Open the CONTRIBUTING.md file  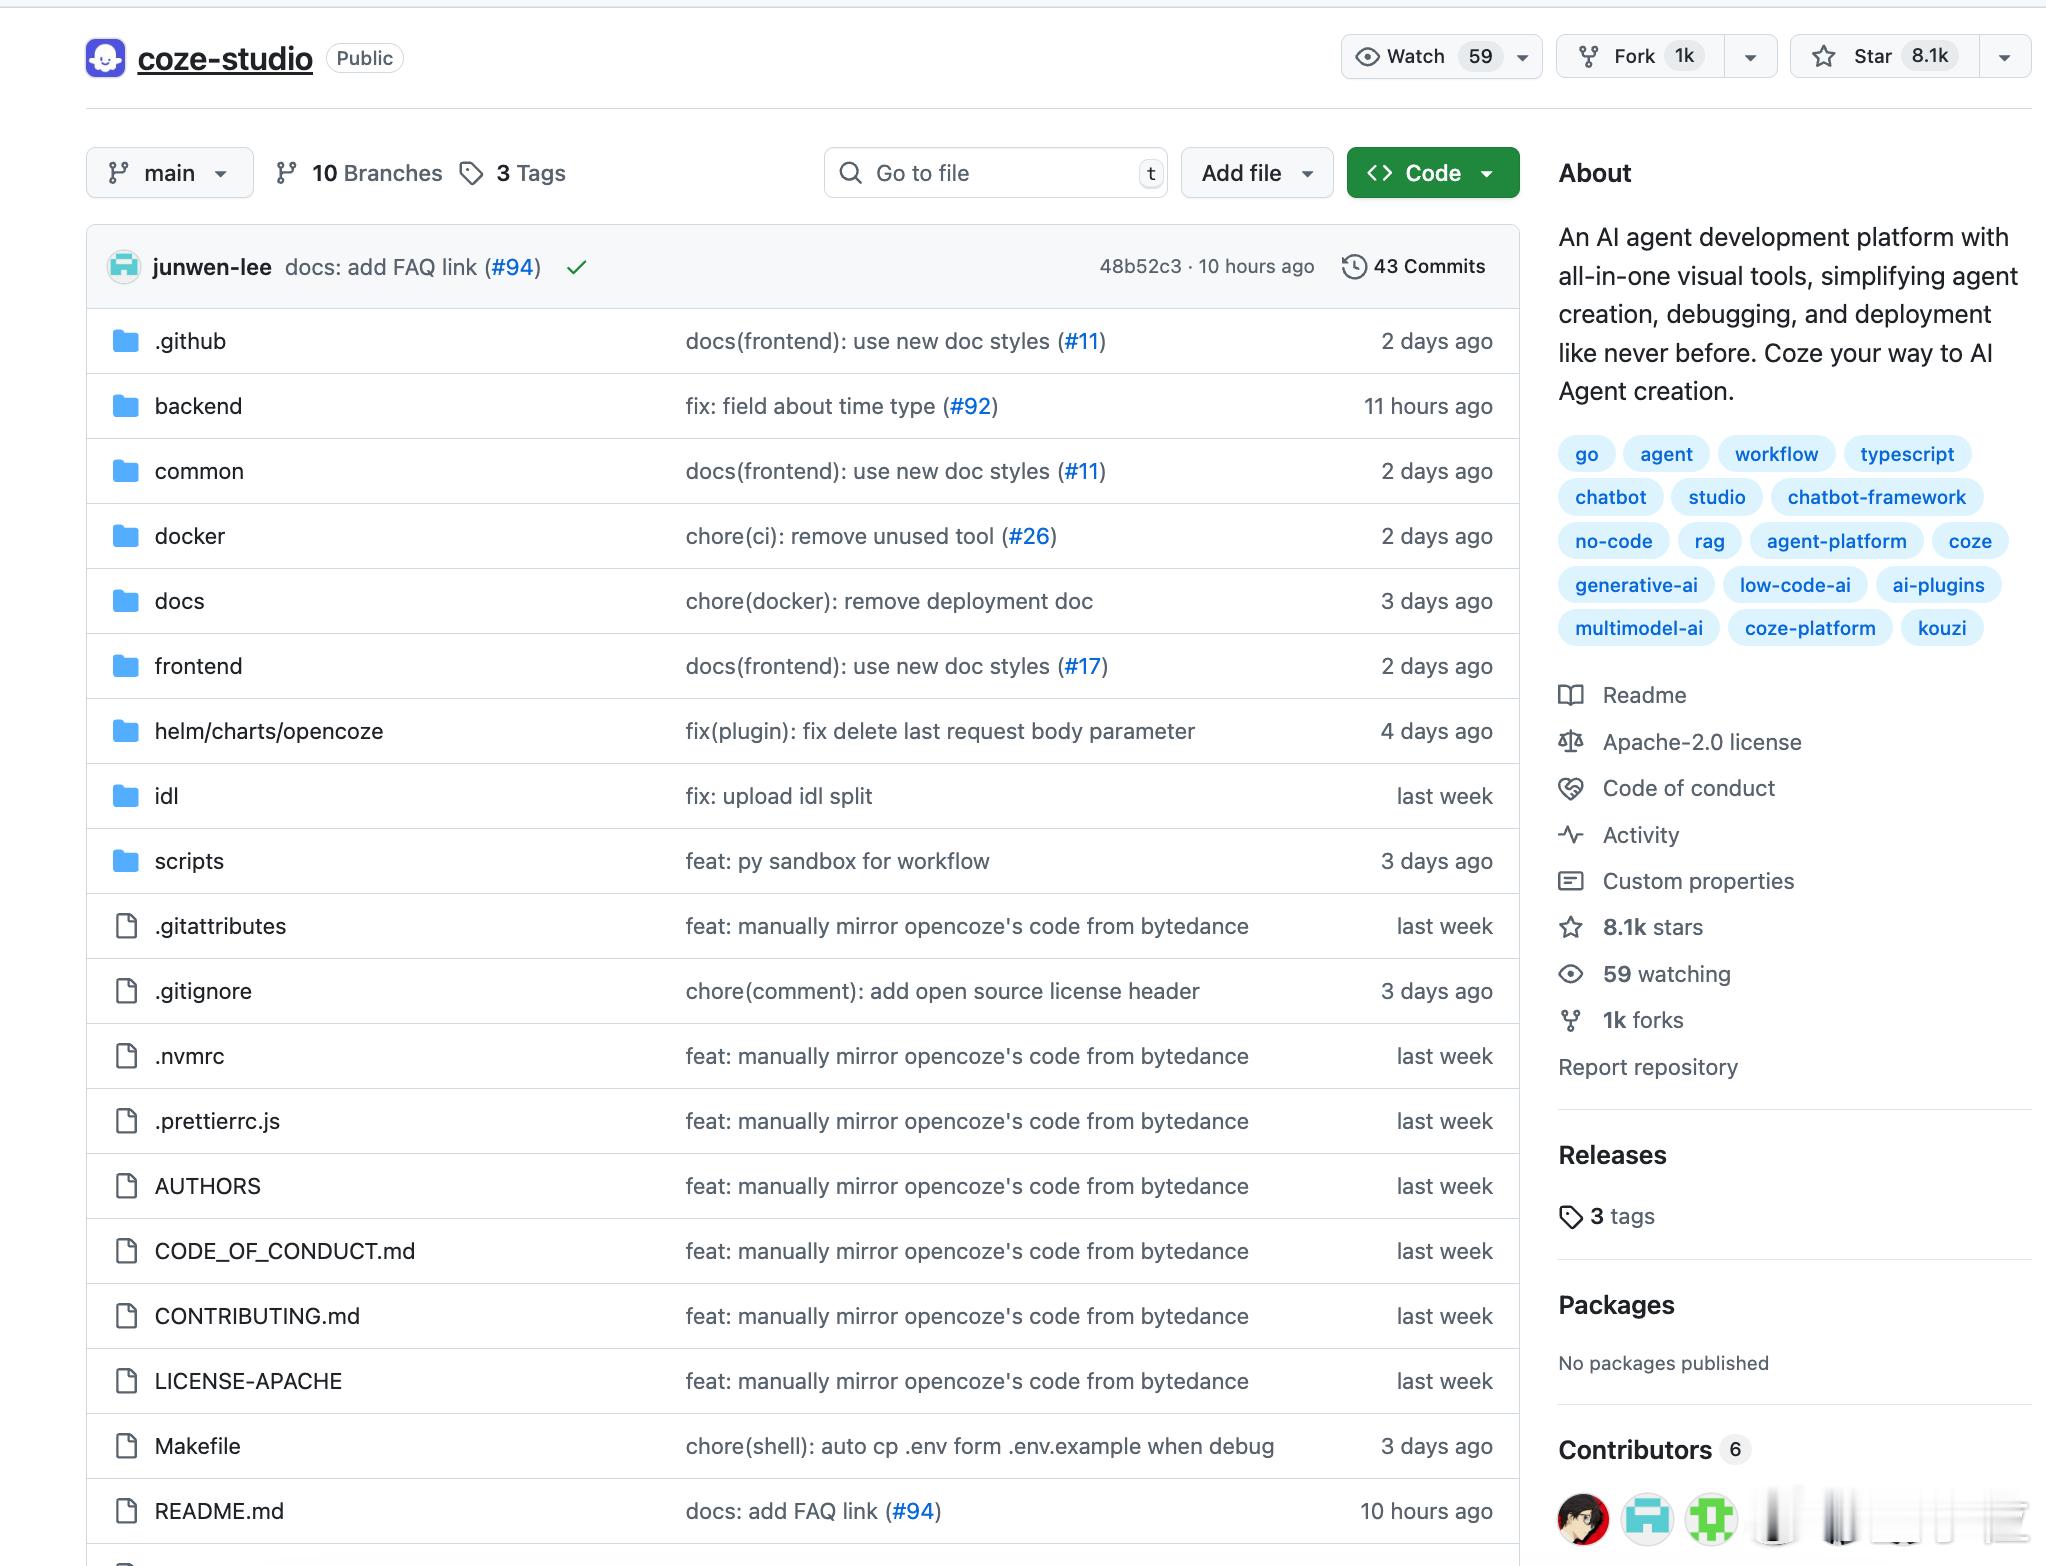257,1316
